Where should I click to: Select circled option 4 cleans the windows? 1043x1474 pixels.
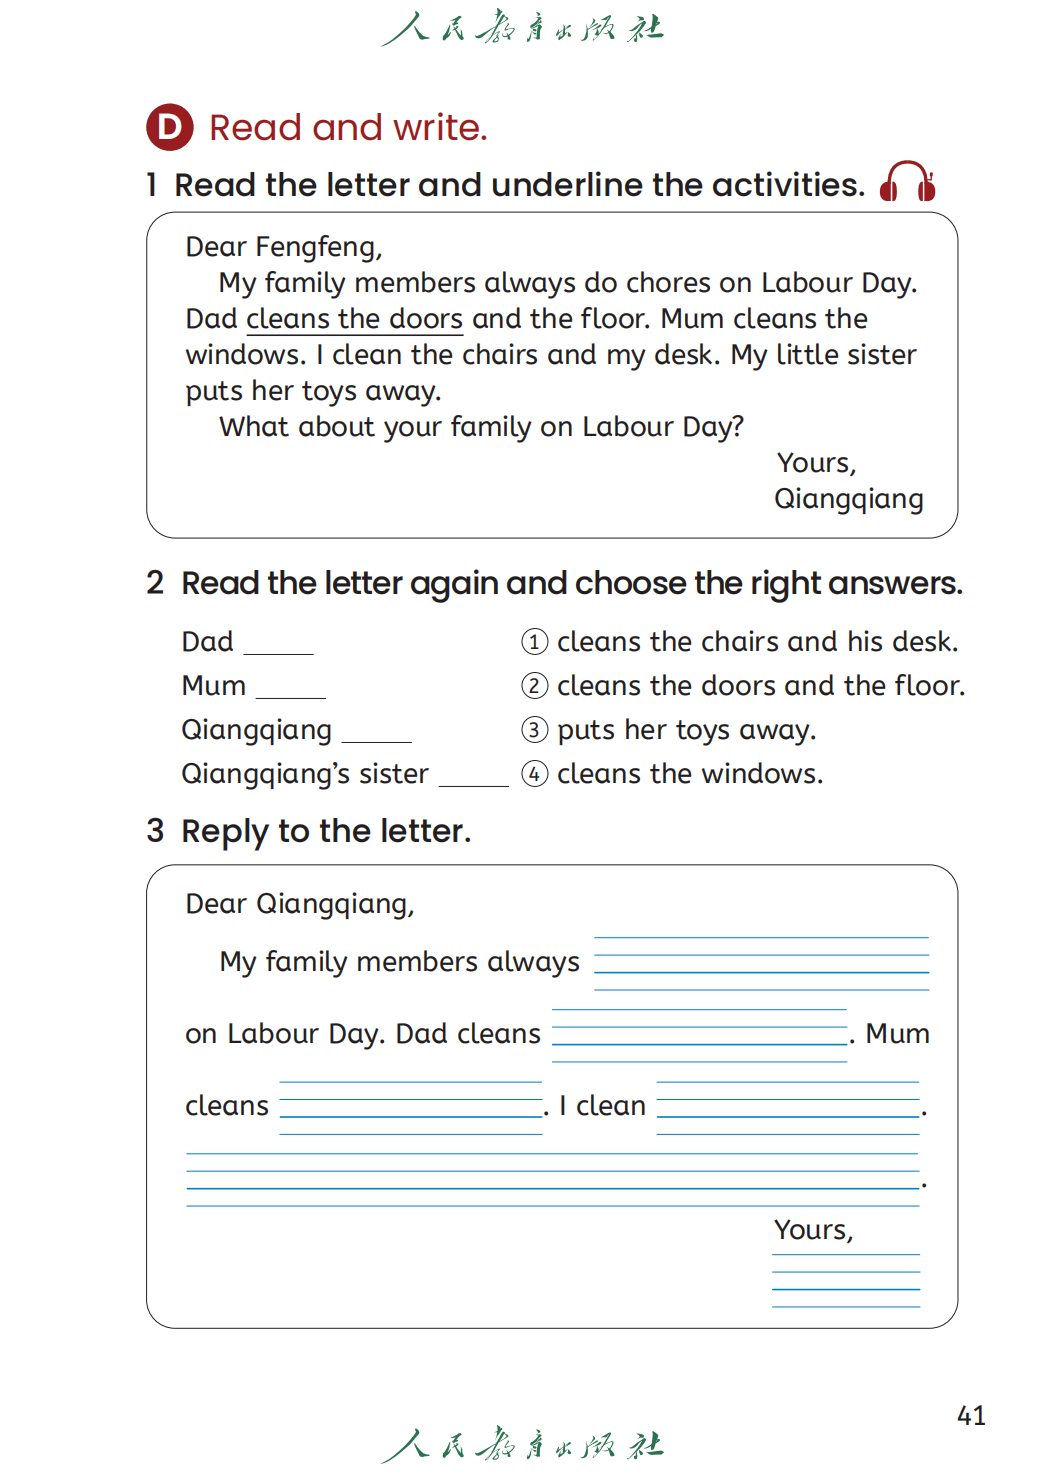click(535, 774)
